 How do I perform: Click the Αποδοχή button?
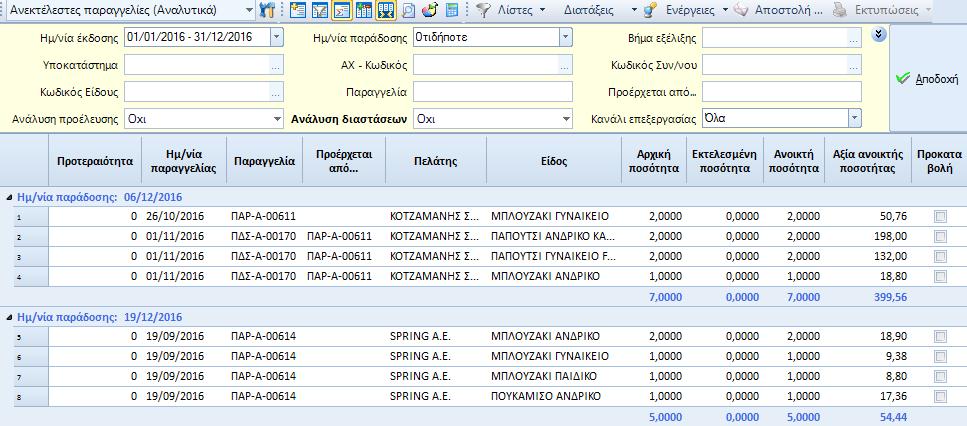928,78
